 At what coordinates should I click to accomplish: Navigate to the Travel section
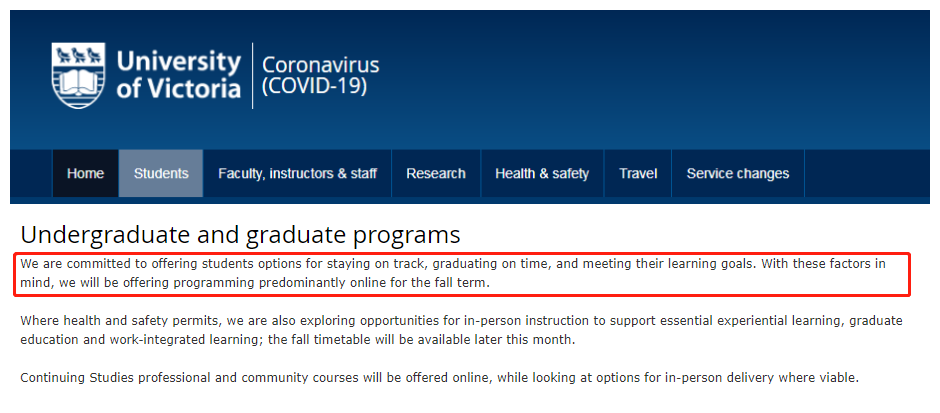pos(638,174)
